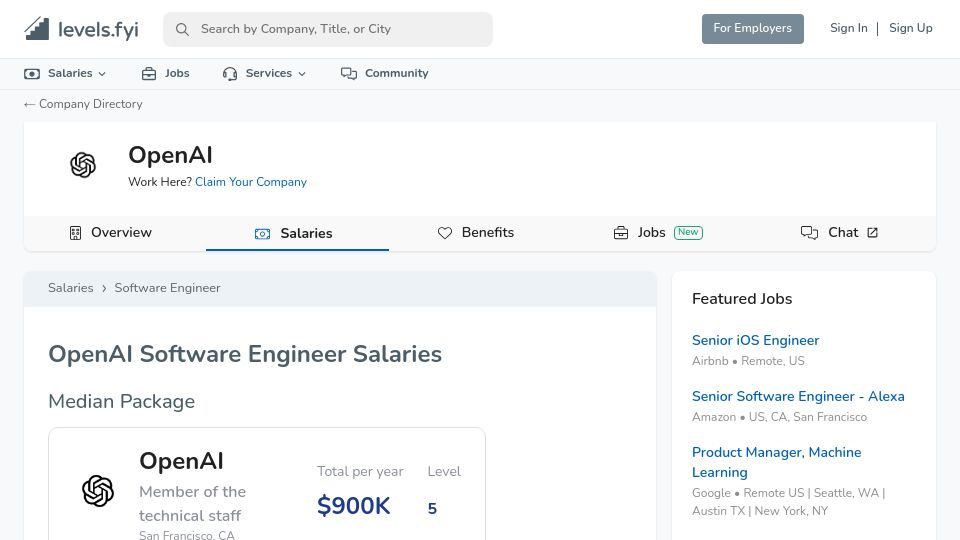This screenshot has height=540, width=960.
Task: Click the top nav Salaries money icon
Action: pyautogui.click(x=32, y=73)
